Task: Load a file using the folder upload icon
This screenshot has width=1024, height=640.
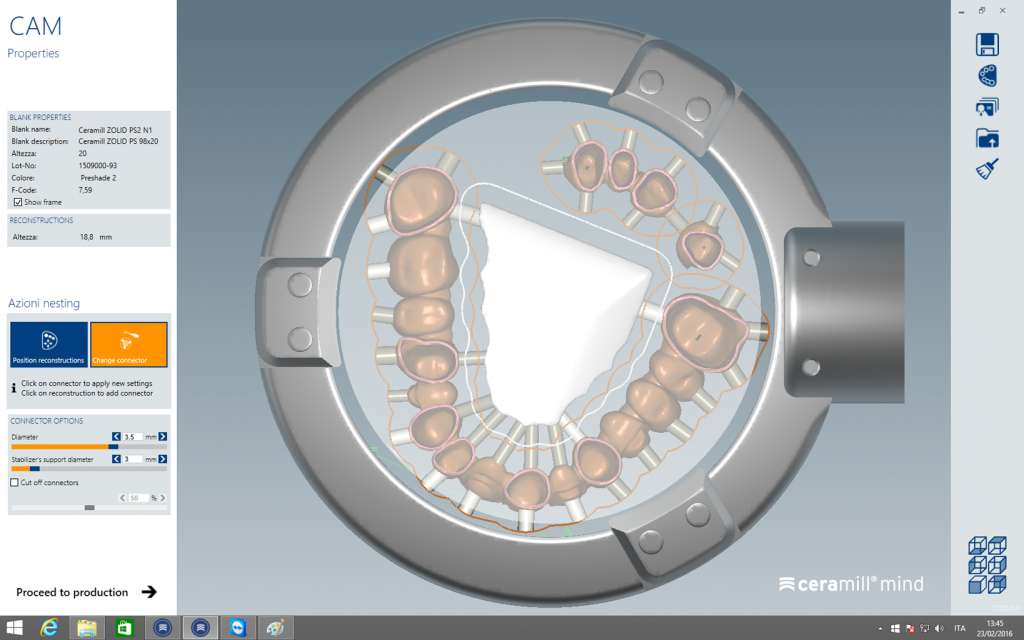Action: 987,138
